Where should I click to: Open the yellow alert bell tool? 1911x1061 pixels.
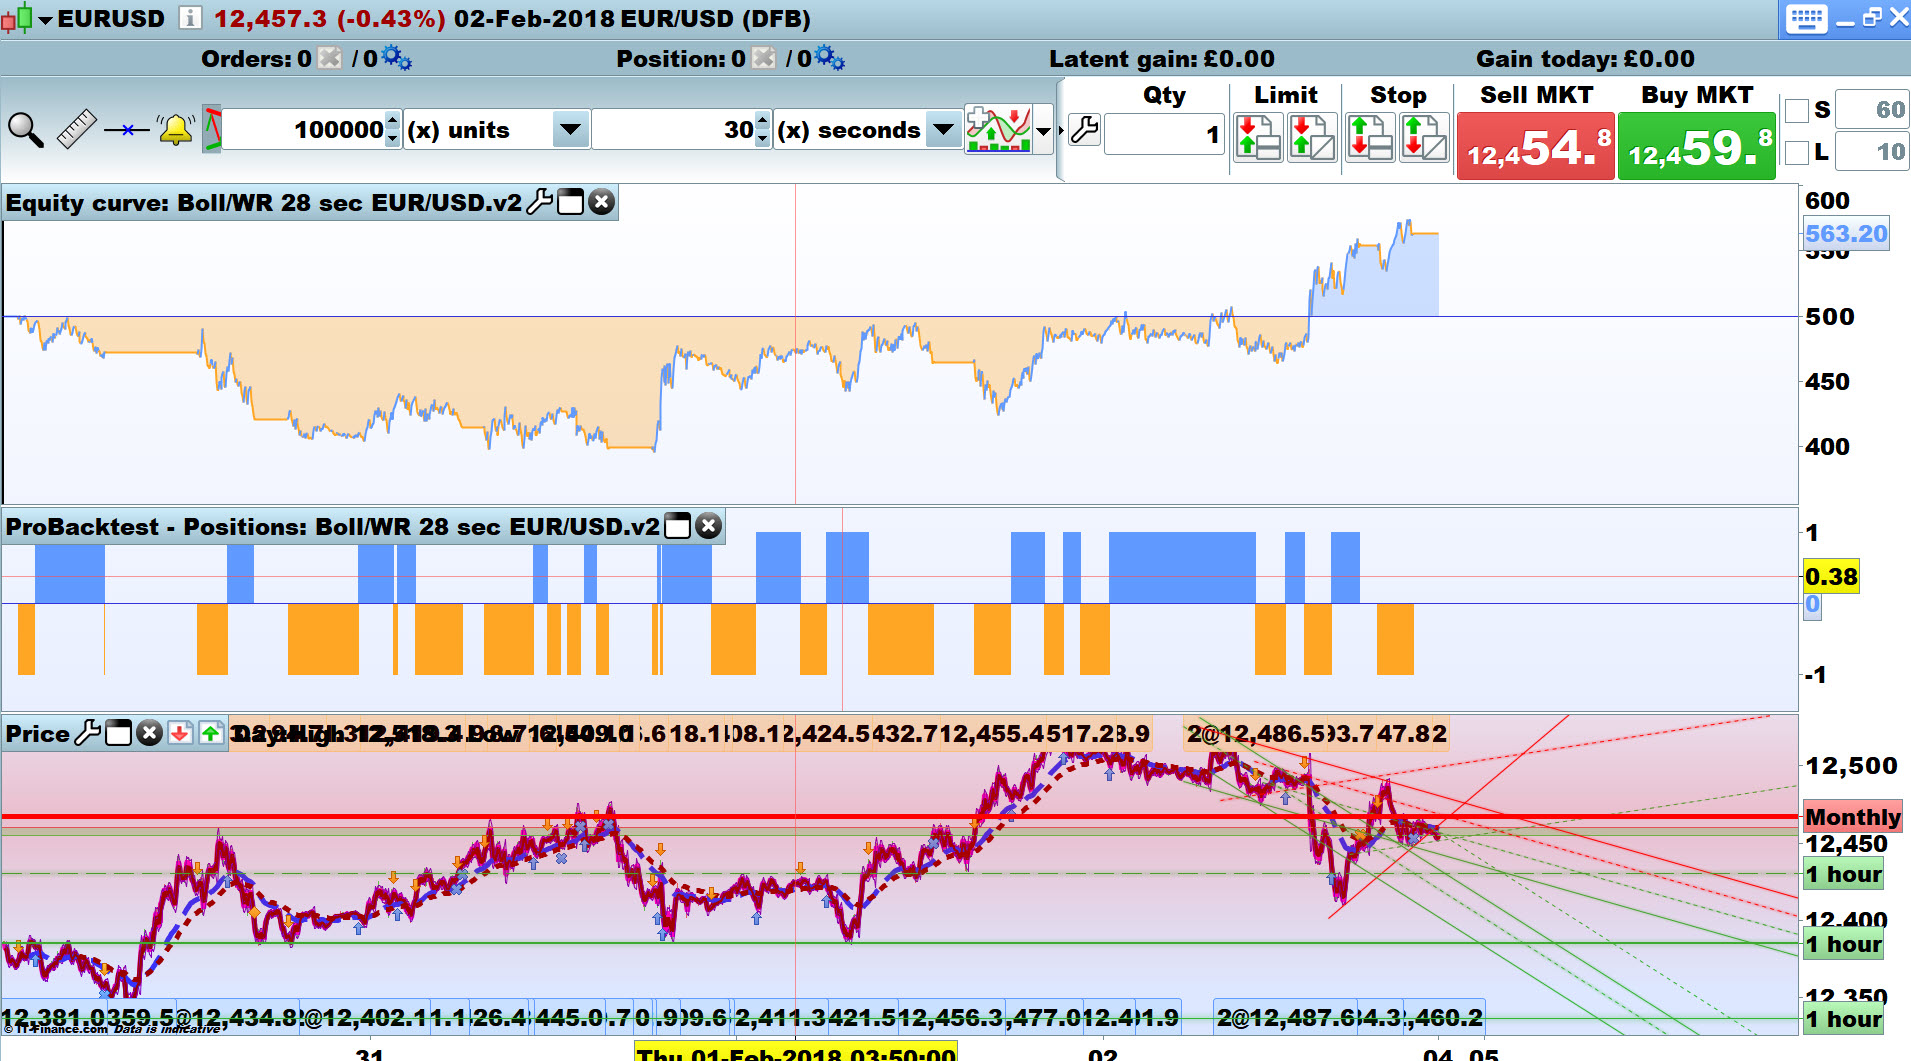[176, 130]
